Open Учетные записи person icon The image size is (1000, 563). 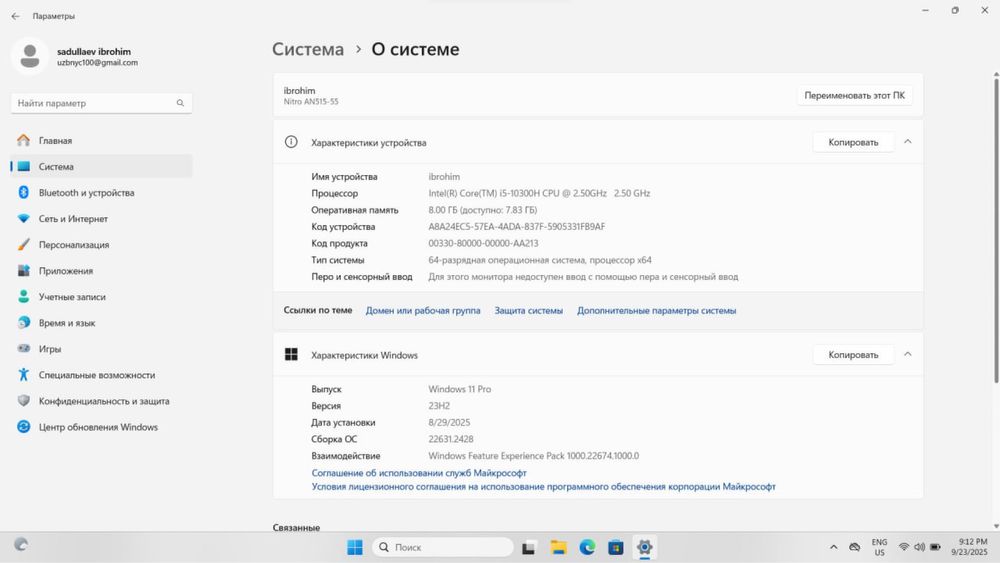point(24,297)
